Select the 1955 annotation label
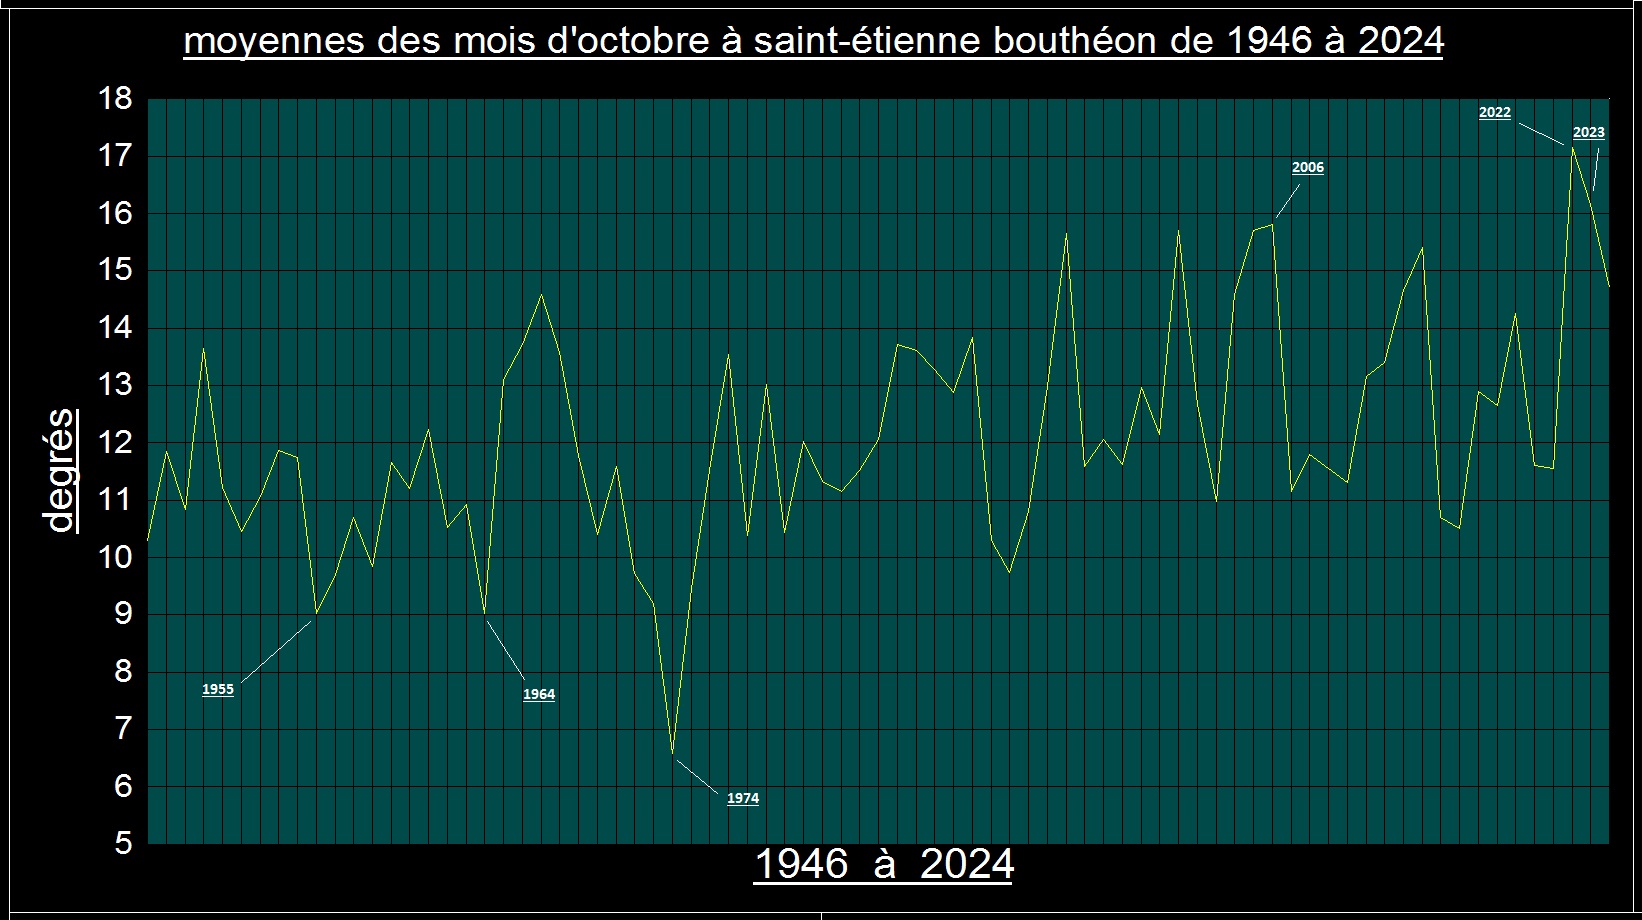1642x920 pixels. point(217,689)
